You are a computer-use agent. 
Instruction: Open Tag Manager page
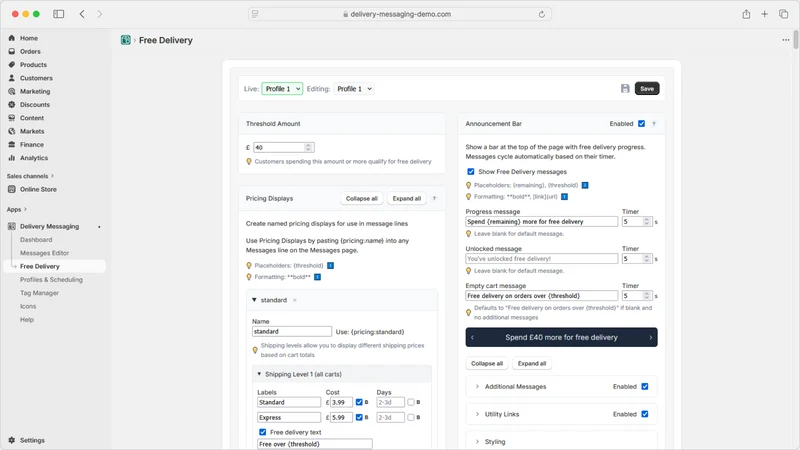tap(39, 293)
